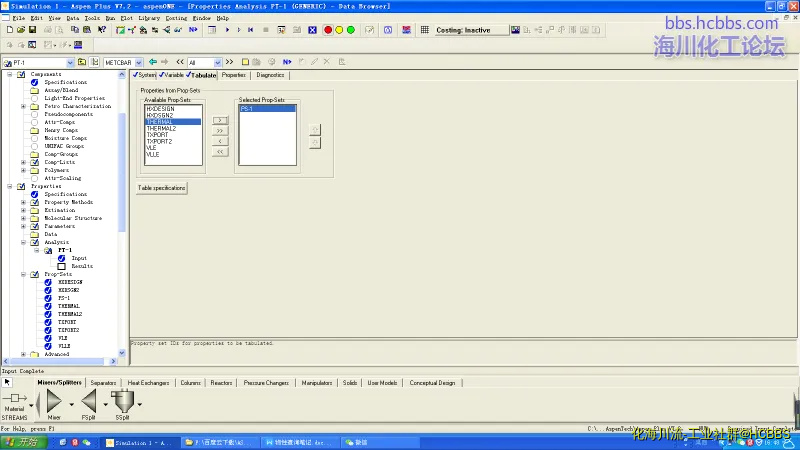Open the Library menu
800x450 pixels.
[149, 18]
